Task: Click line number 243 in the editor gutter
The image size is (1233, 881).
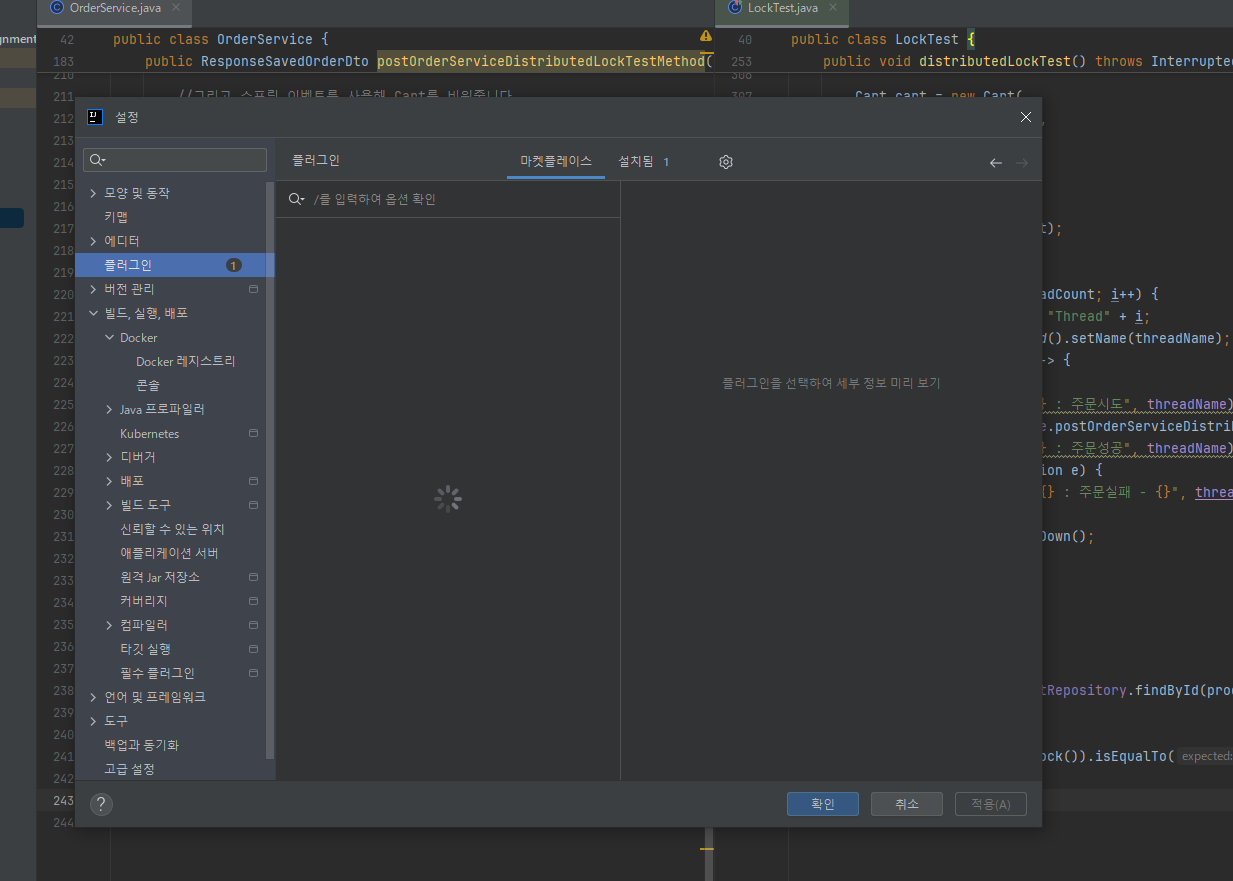Action: tap(62, 800)
